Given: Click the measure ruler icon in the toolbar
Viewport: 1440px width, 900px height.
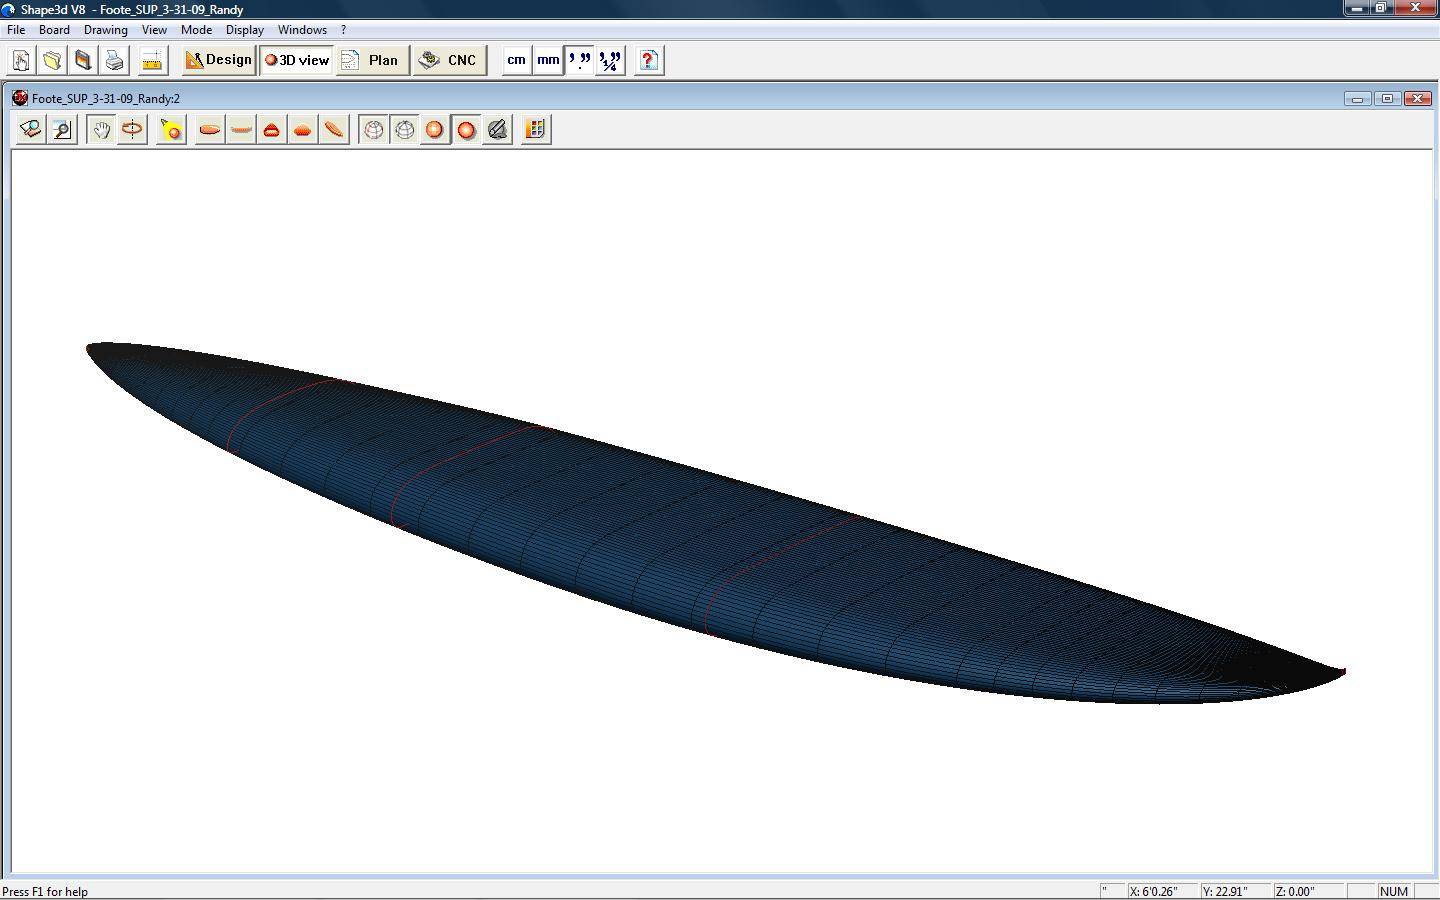Looking at the screenshot, I should tap(152, 61).
